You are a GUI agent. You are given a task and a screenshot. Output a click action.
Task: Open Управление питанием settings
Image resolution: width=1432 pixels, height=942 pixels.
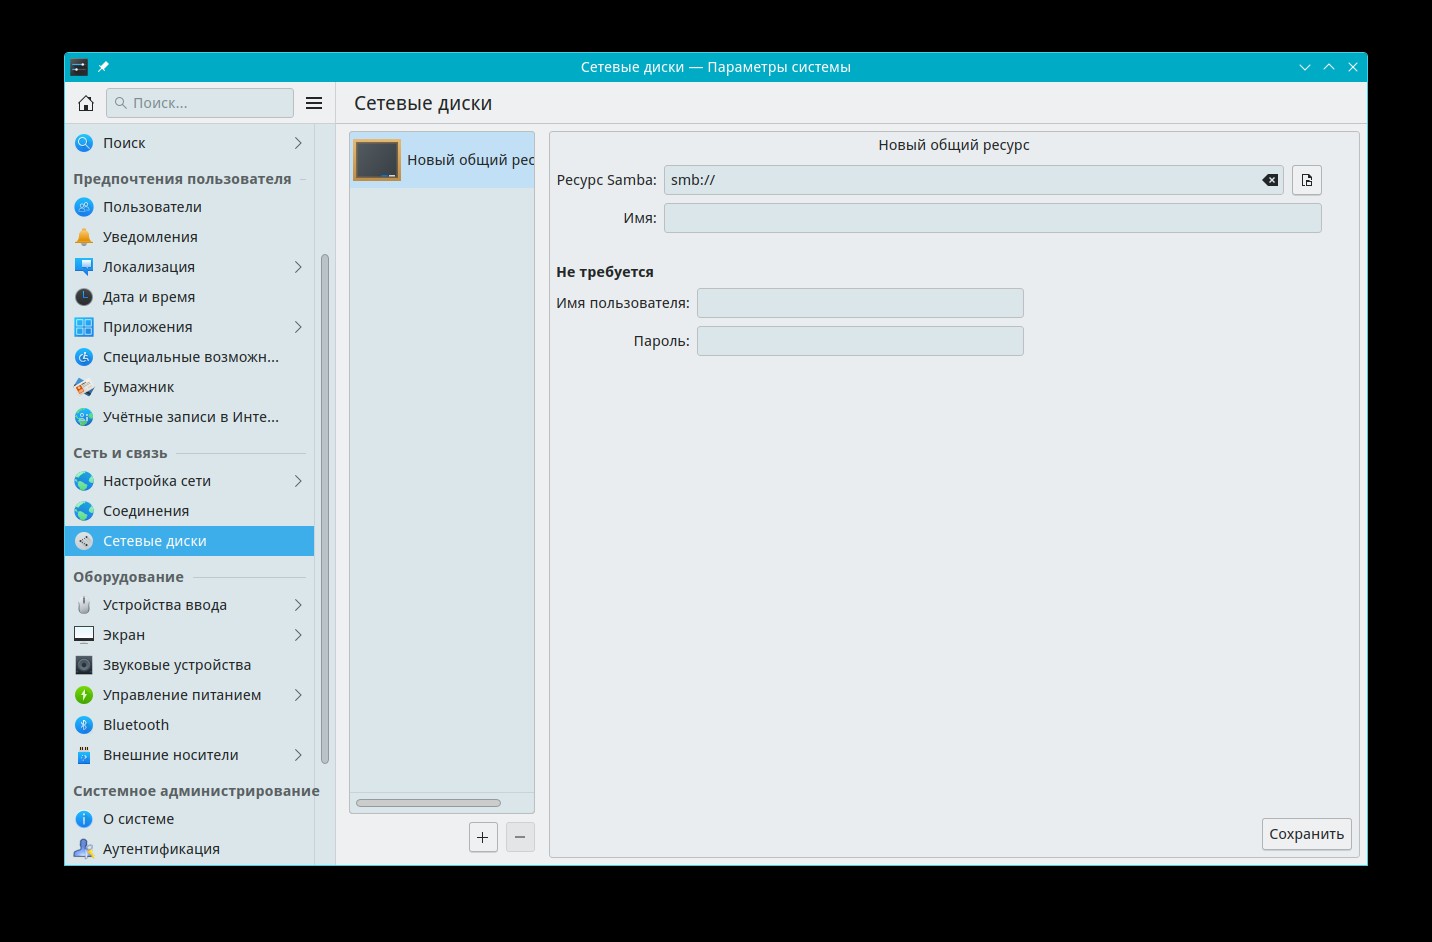[x=189, y=695]
